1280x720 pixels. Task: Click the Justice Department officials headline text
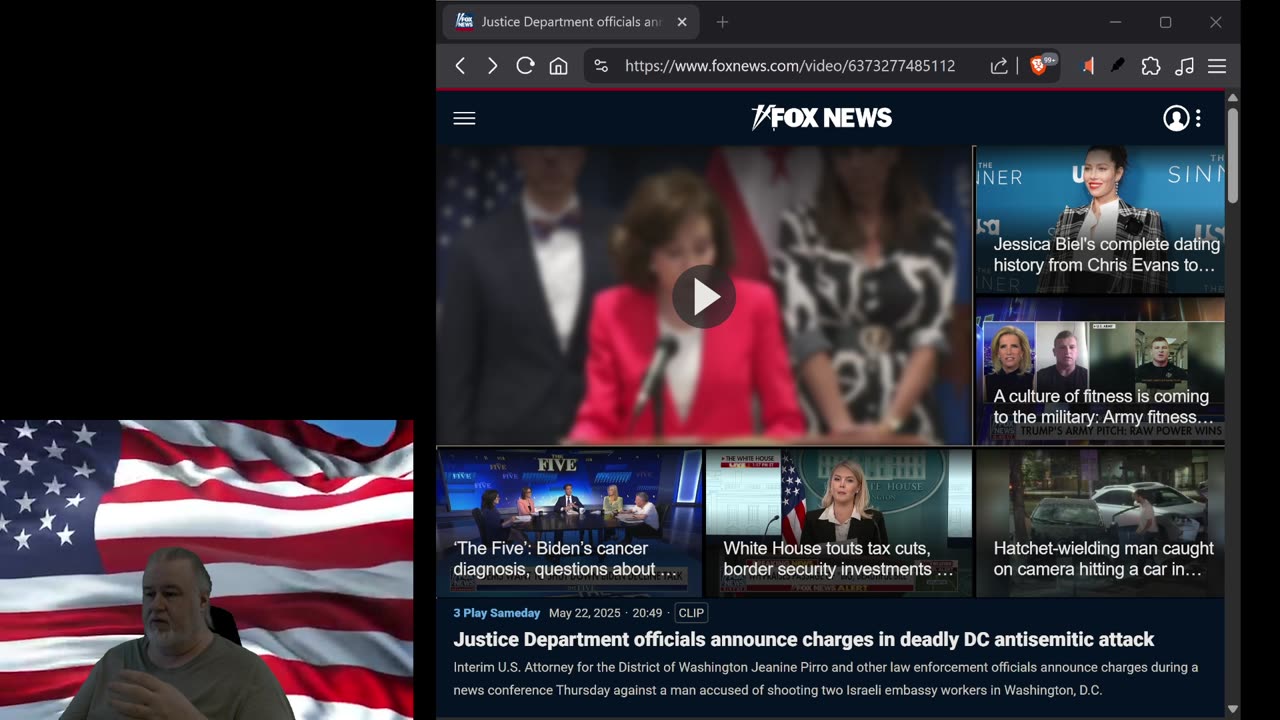pyautogui.click(x=804, y=639)
